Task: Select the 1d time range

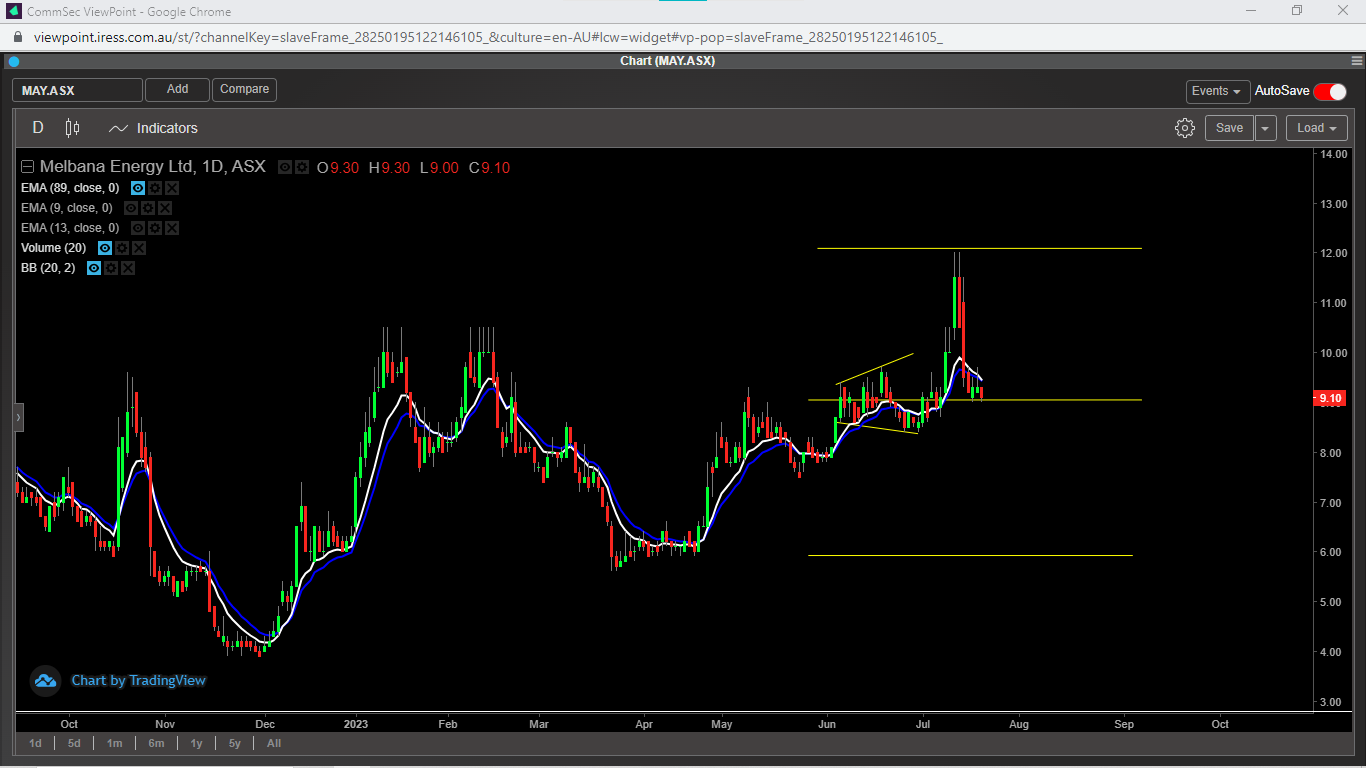Action: click(x=35, y=743)
